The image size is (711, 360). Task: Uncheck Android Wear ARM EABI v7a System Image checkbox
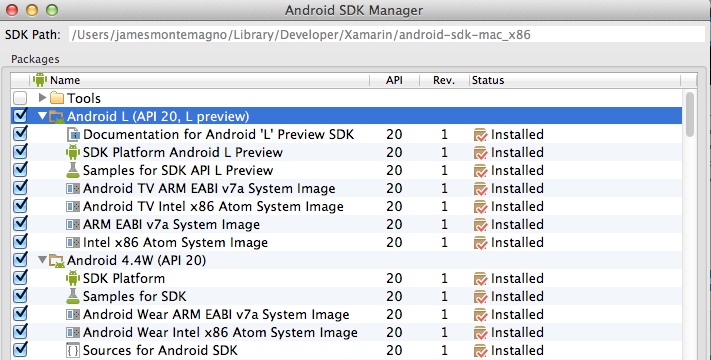[x=20, y=314]
